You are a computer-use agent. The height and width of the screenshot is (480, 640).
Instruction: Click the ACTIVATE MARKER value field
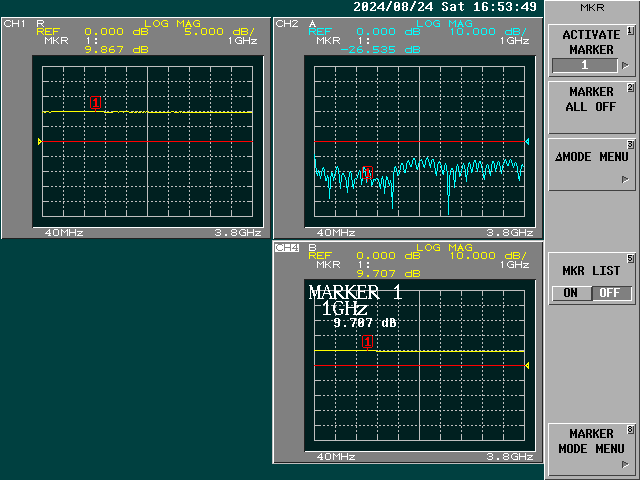(585, 65)
